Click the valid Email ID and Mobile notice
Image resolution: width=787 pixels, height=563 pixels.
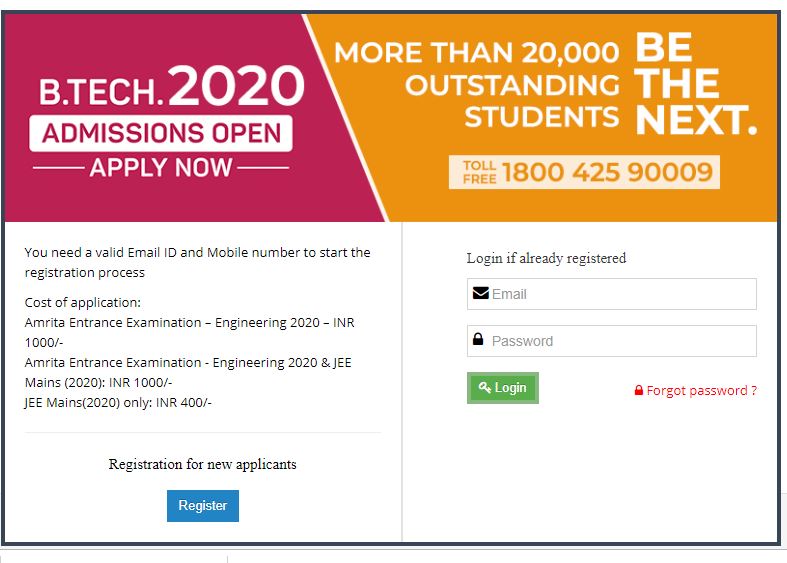(x=197, y=262)
